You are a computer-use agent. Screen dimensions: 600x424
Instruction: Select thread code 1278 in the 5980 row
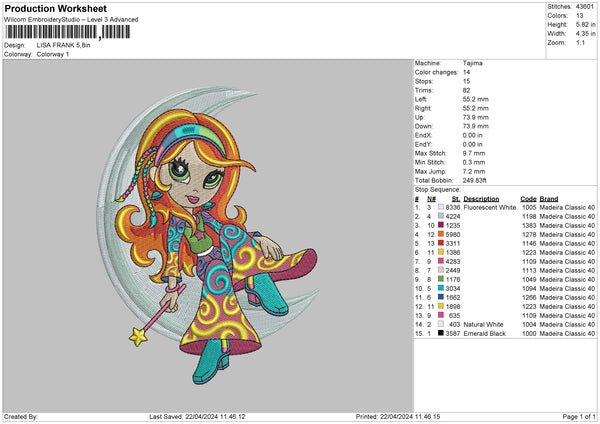(x=529, y=234)
